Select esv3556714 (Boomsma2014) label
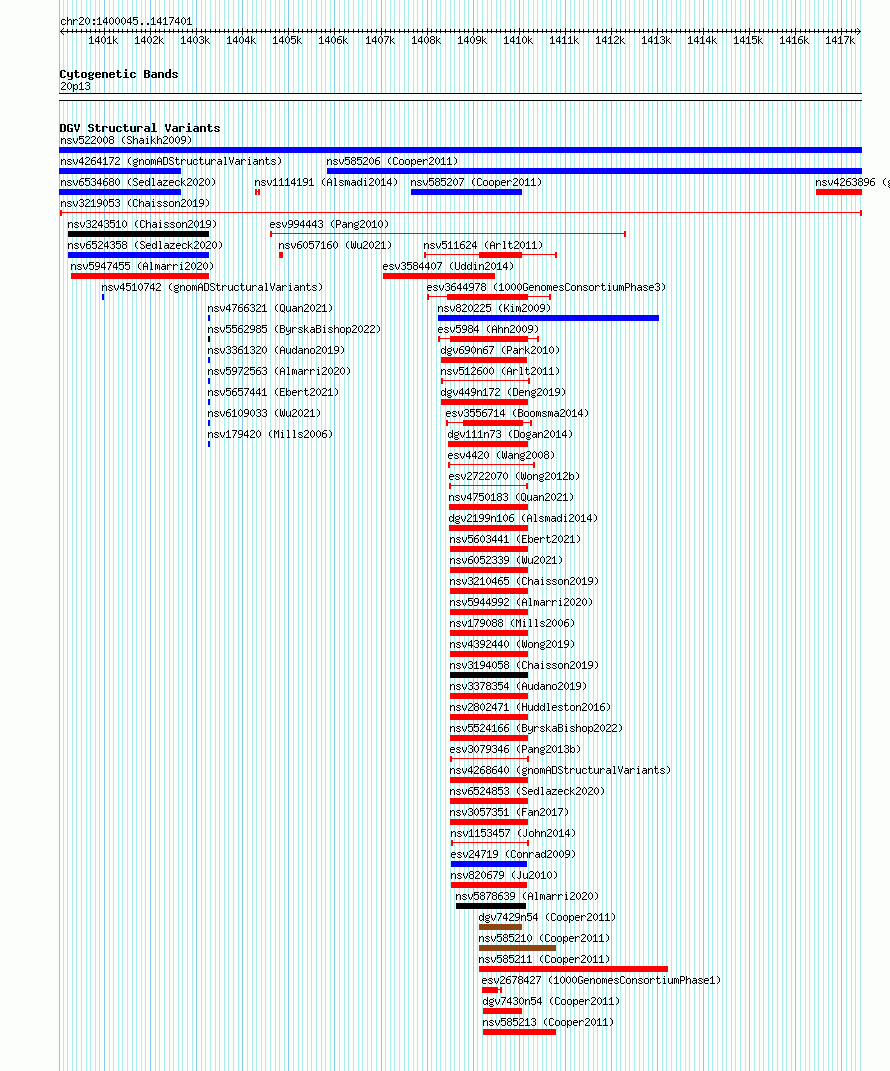 516,414
